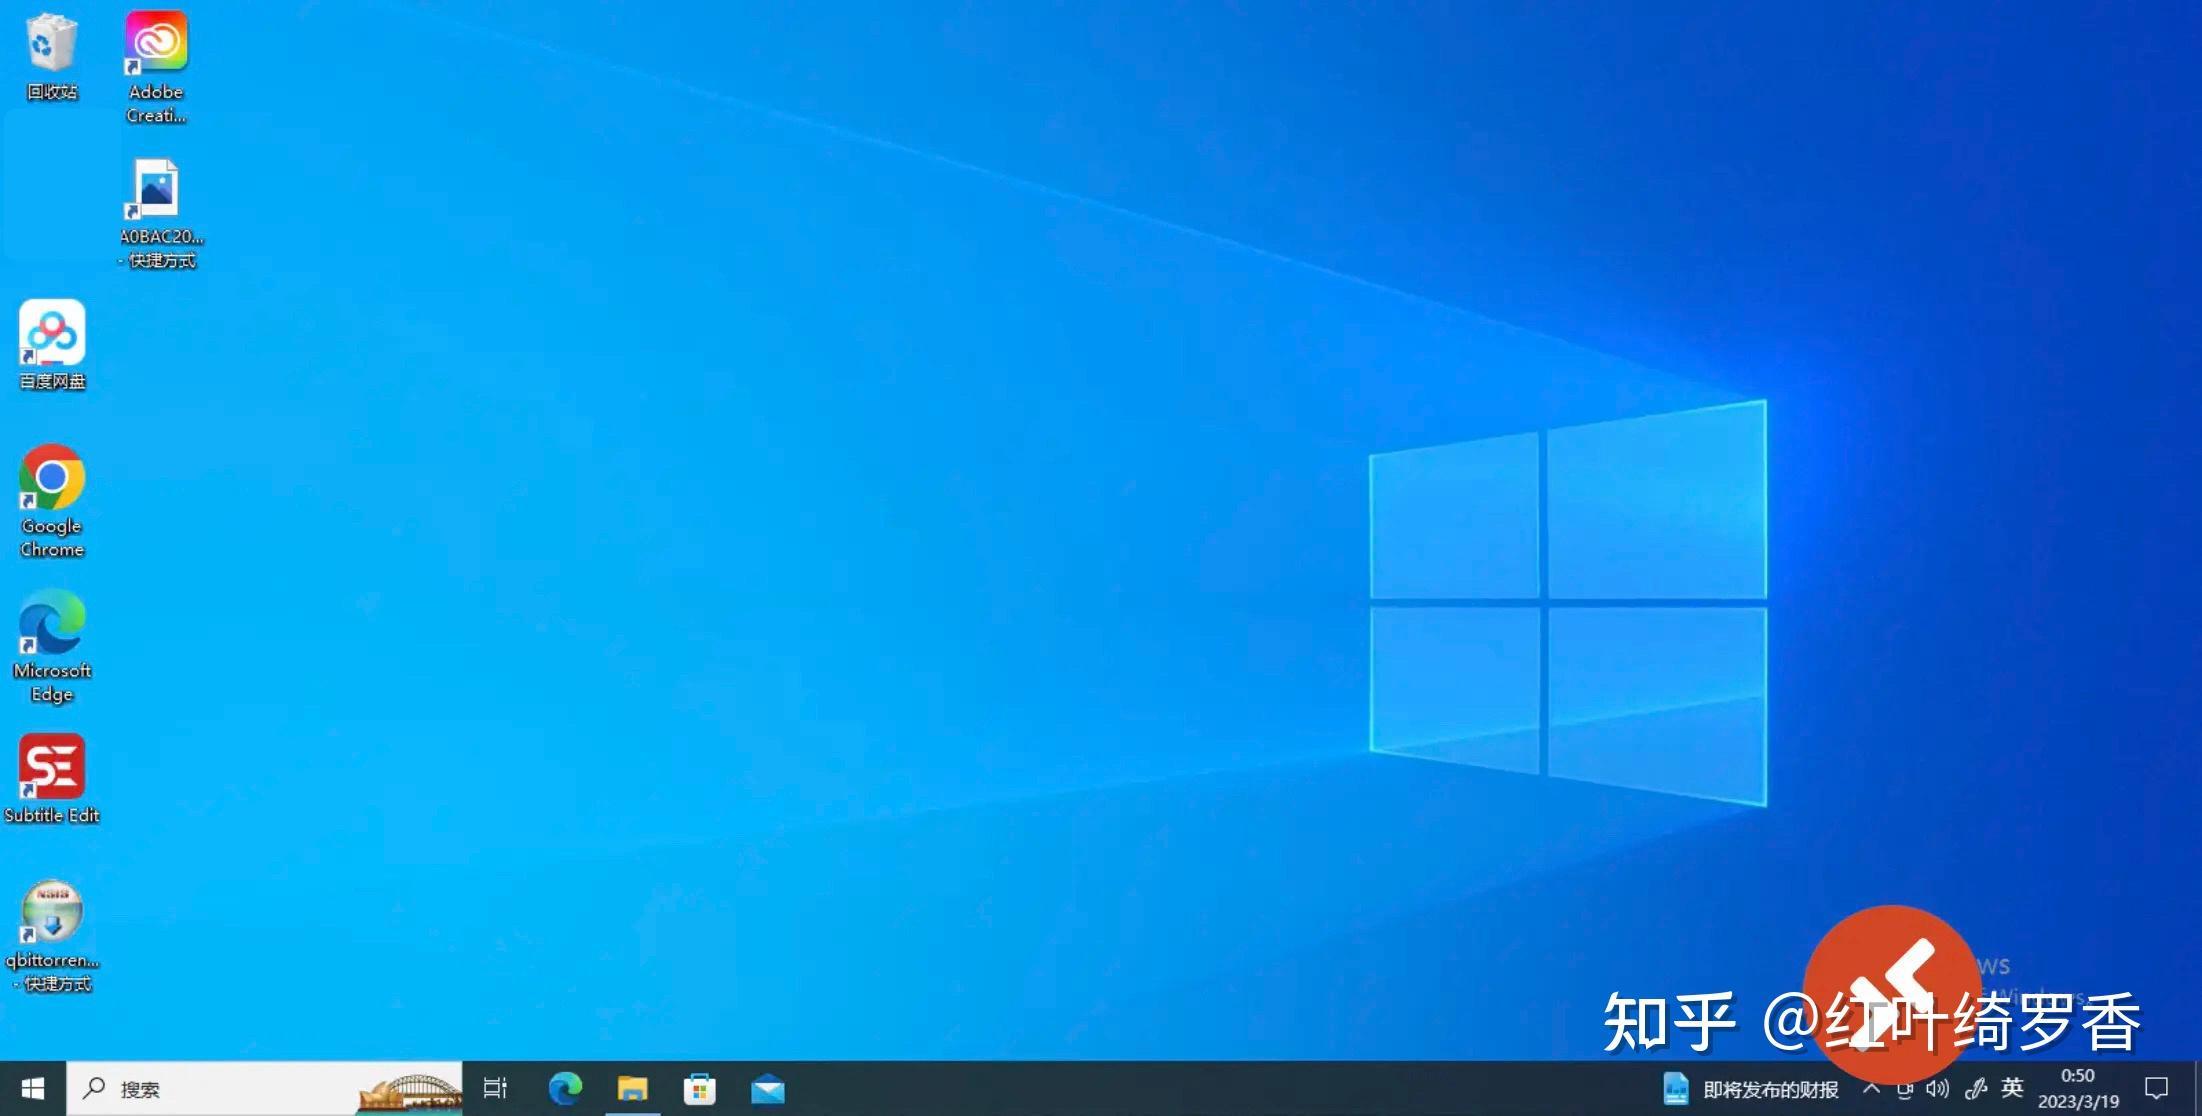Expand hidden system tray icons
Screen dimensions: 2202x1116
1871,1088
